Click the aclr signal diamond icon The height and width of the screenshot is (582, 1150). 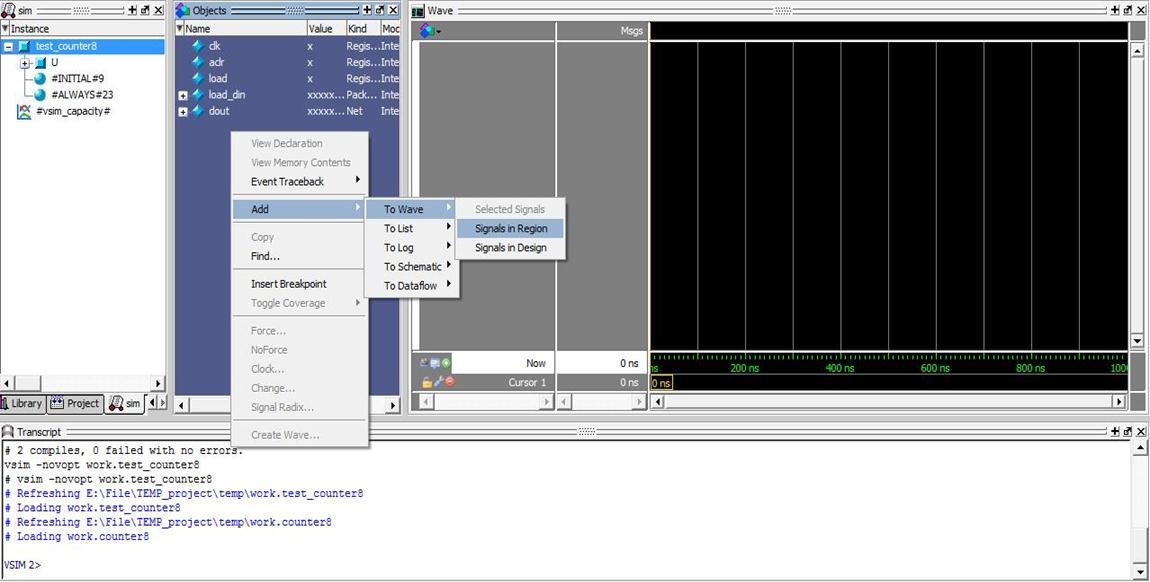(x=197, y=62)
